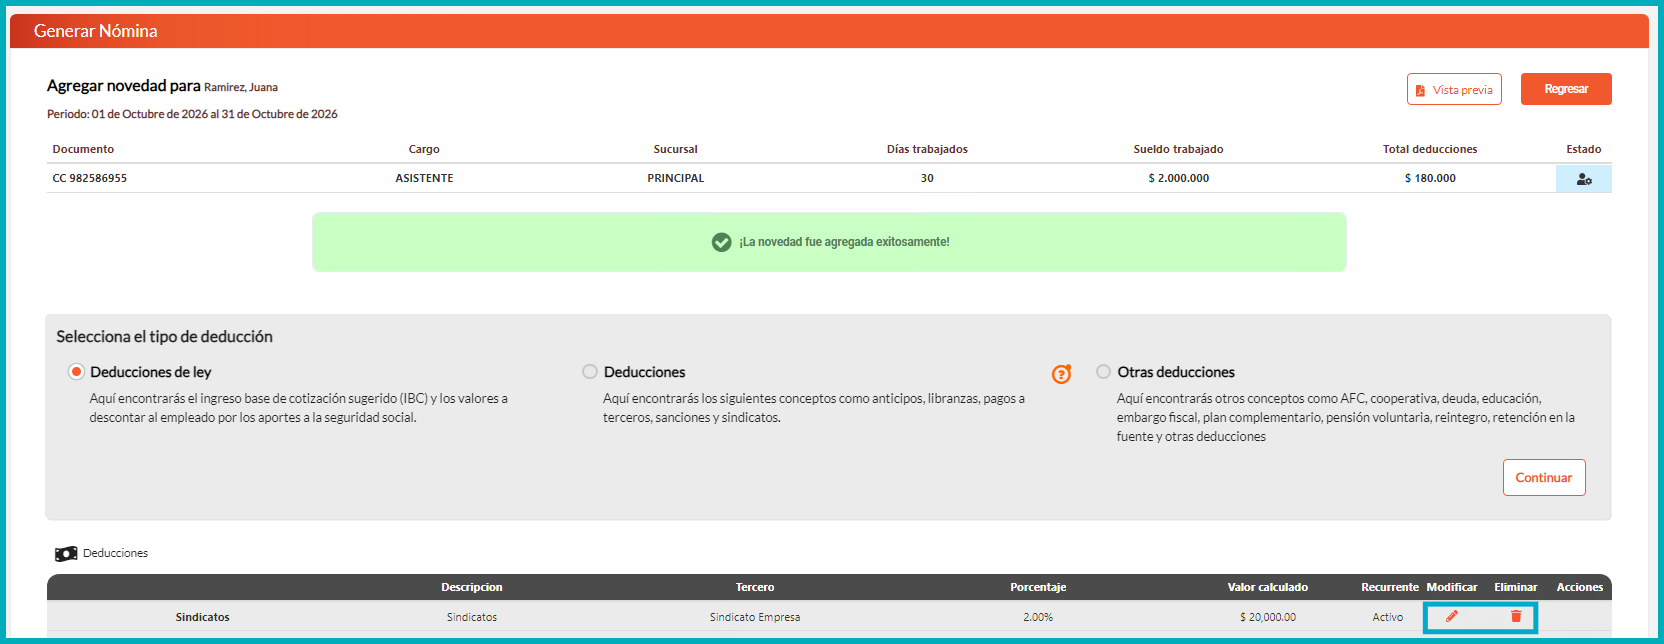Image resolution: width=1664 pixels, height=644 pixels.
Task: Select the Deducciones radio button
Action: pyautogui.click(x=590, y=372)
